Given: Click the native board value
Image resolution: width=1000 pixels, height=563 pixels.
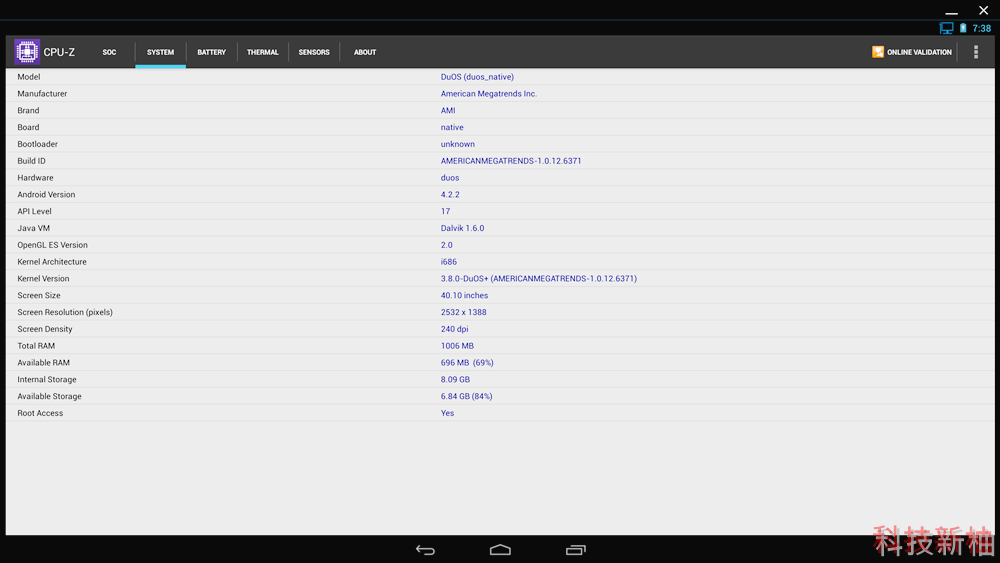Looking at the screenshot, I should click(x=452, y=128).
